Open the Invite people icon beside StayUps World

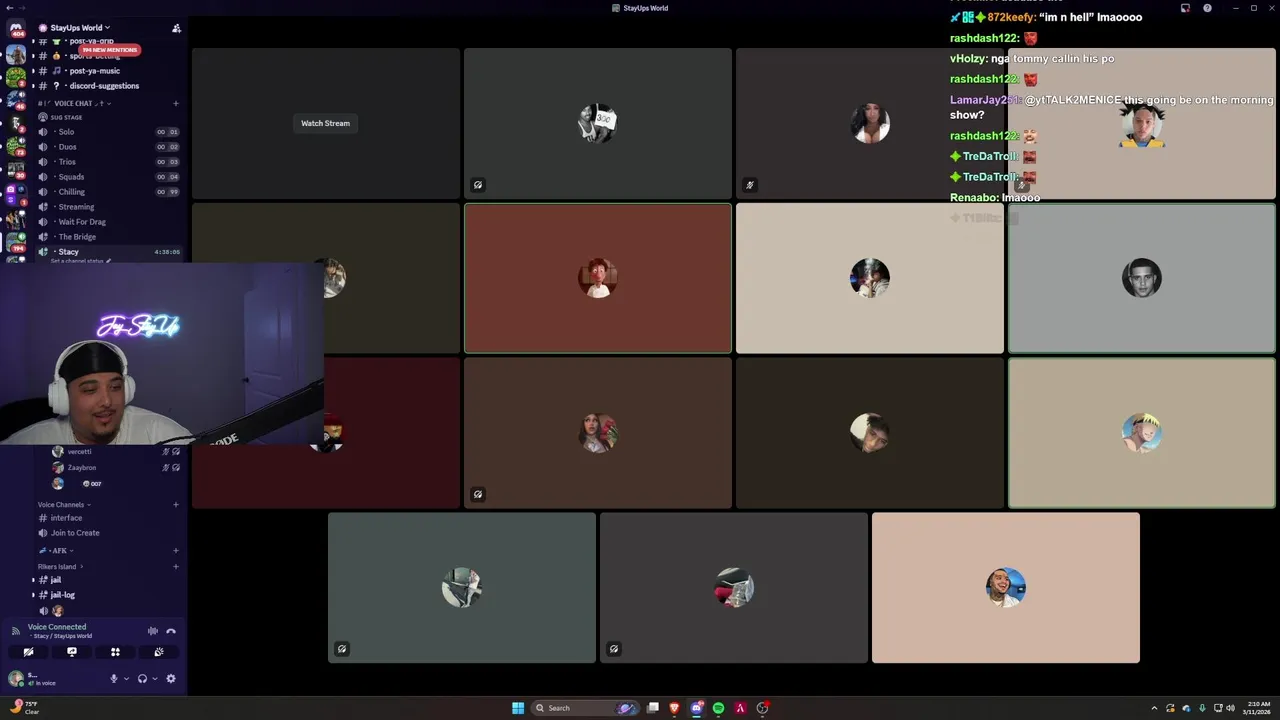[x=176, y=28]
